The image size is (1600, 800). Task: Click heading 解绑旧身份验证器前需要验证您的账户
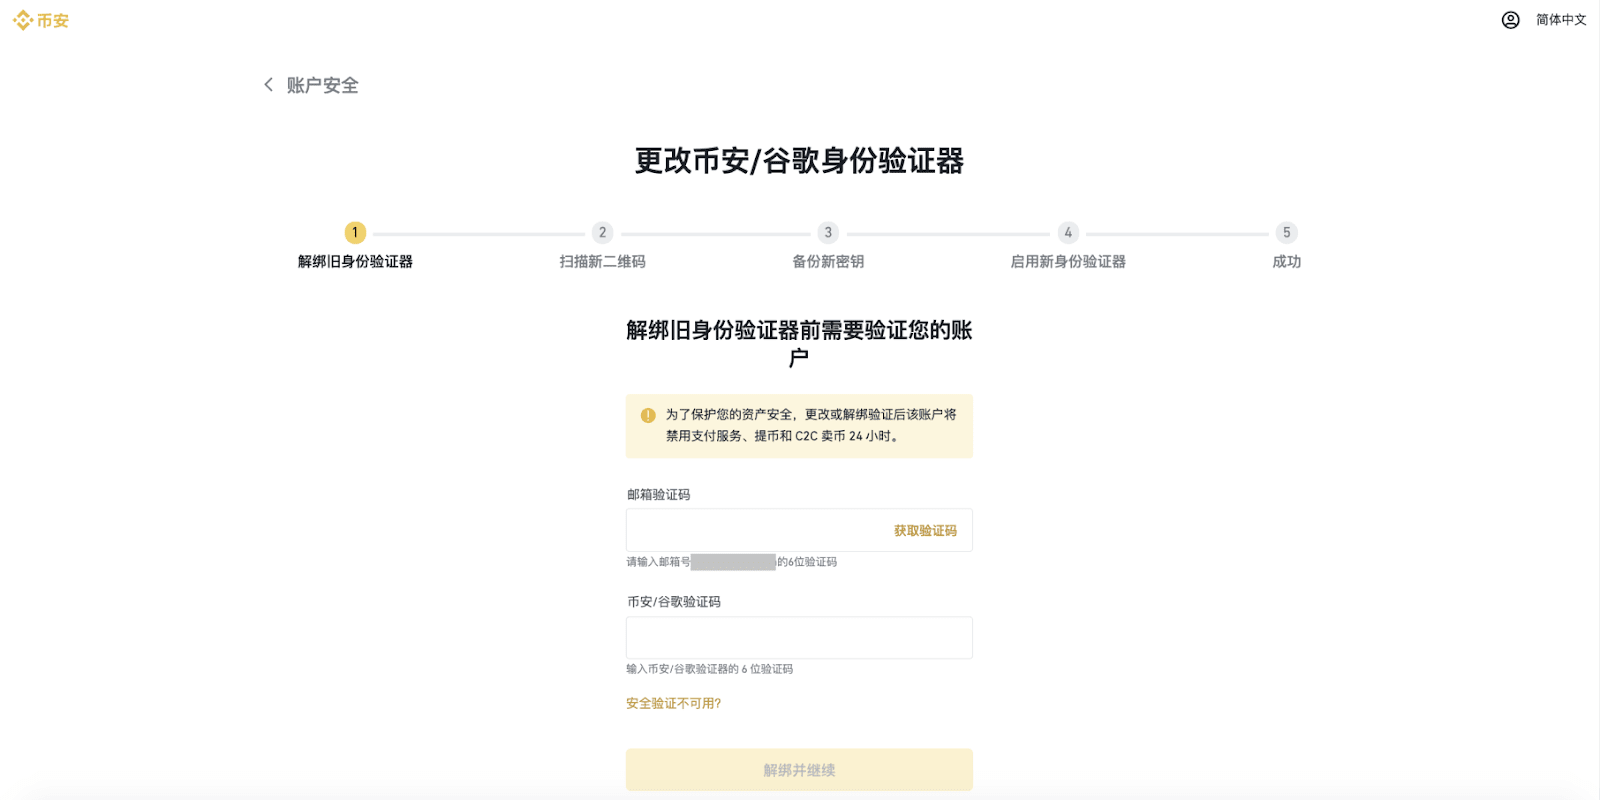tap(799, 343)
